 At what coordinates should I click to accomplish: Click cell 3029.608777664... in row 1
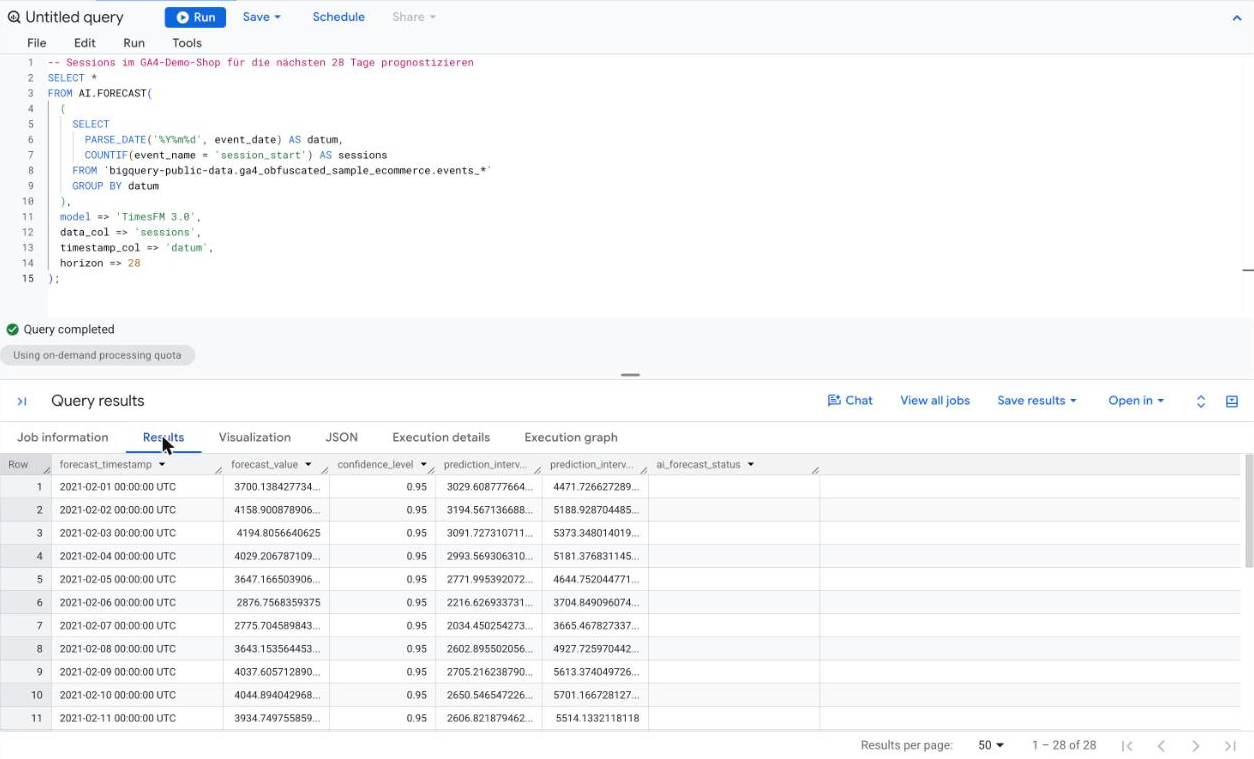tap(489, 487)
